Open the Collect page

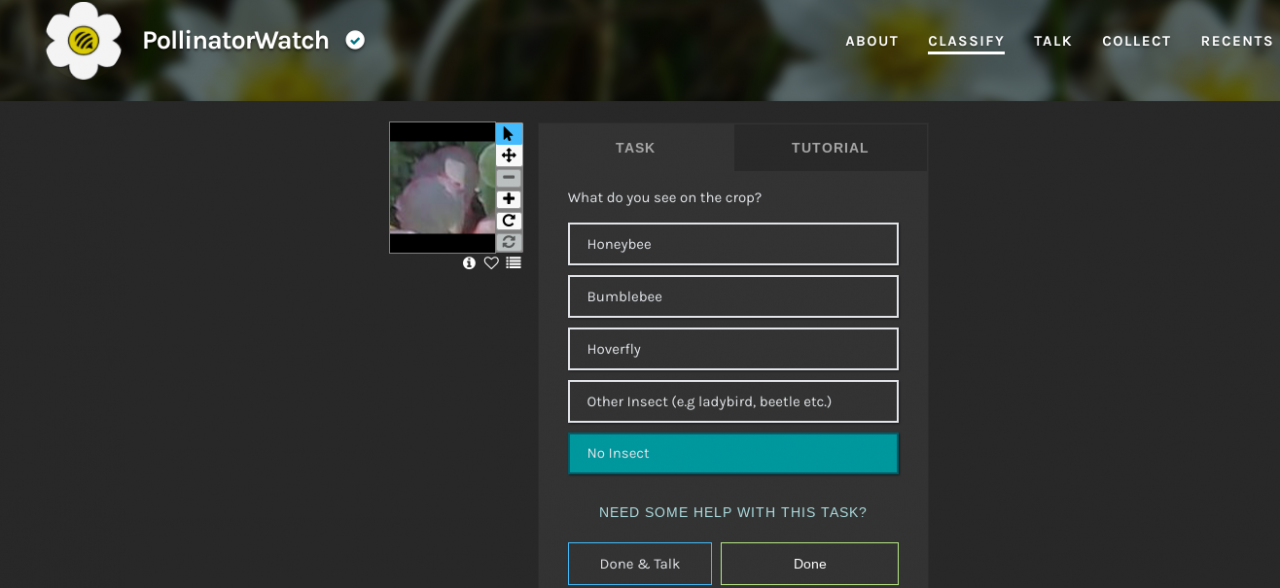point(1136,41)
